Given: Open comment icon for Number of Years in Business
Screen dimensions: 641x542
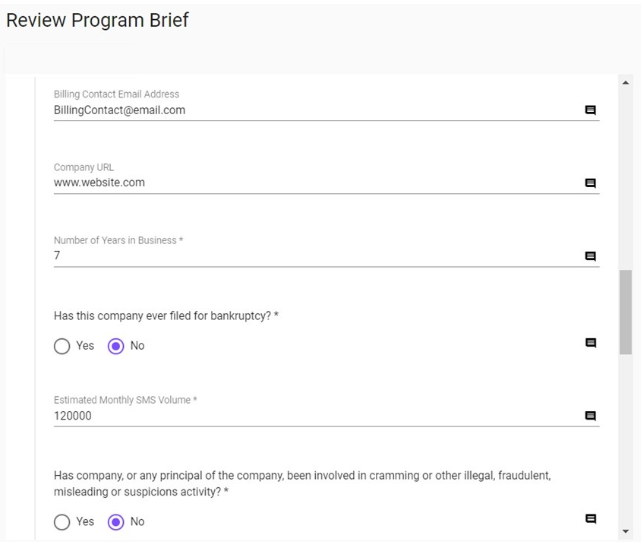Looking at the screenshot, I should [x=590, y=256].
